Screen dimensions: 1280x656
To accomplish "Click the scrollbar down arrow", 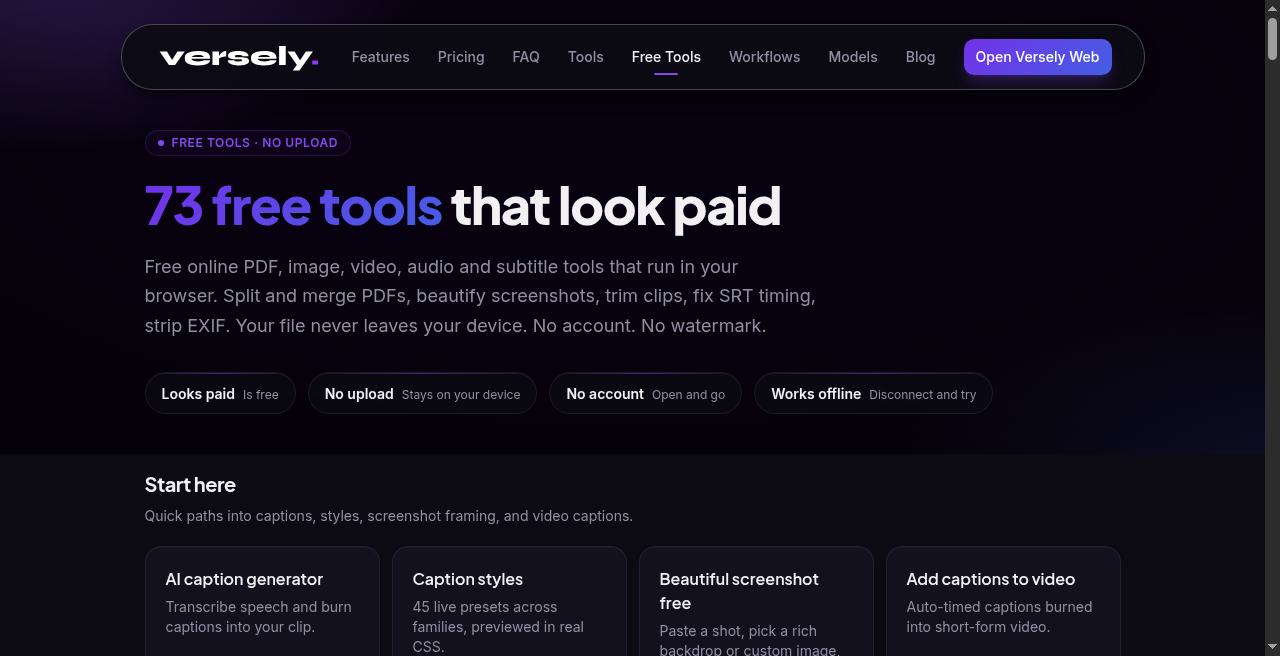I will [1272, 649].
